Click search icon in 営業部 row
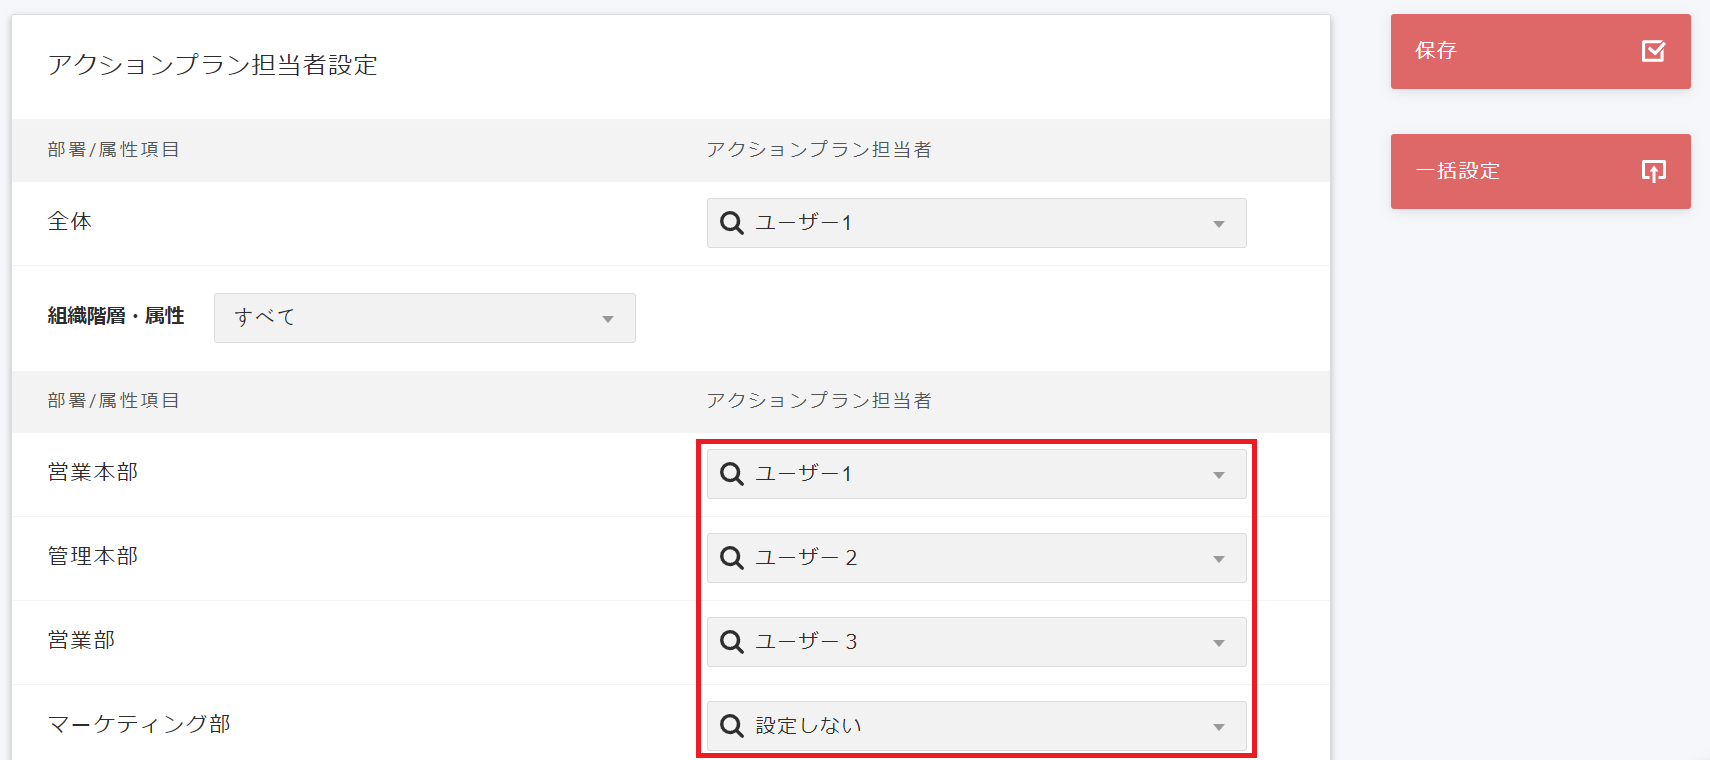1710x760 pixels. tap(732, 642)
